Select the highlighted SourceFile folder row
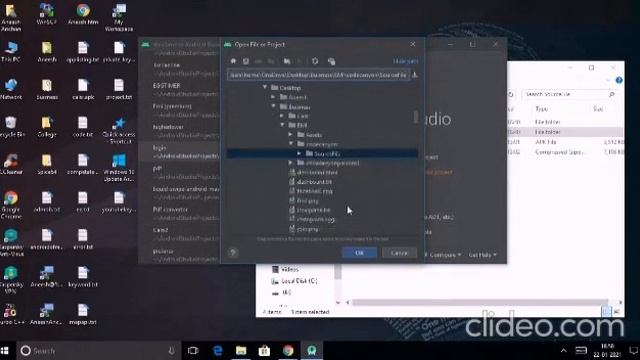This screenshot has height=360, width=640. pyautogui.click(x=322, y=153)
